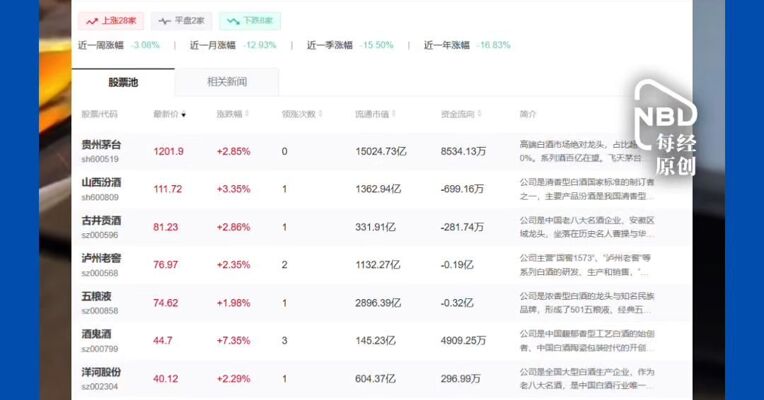Open 古井贡酒 stock link
764x400 pixels.
pyautogui.click(x=101, y=221)
